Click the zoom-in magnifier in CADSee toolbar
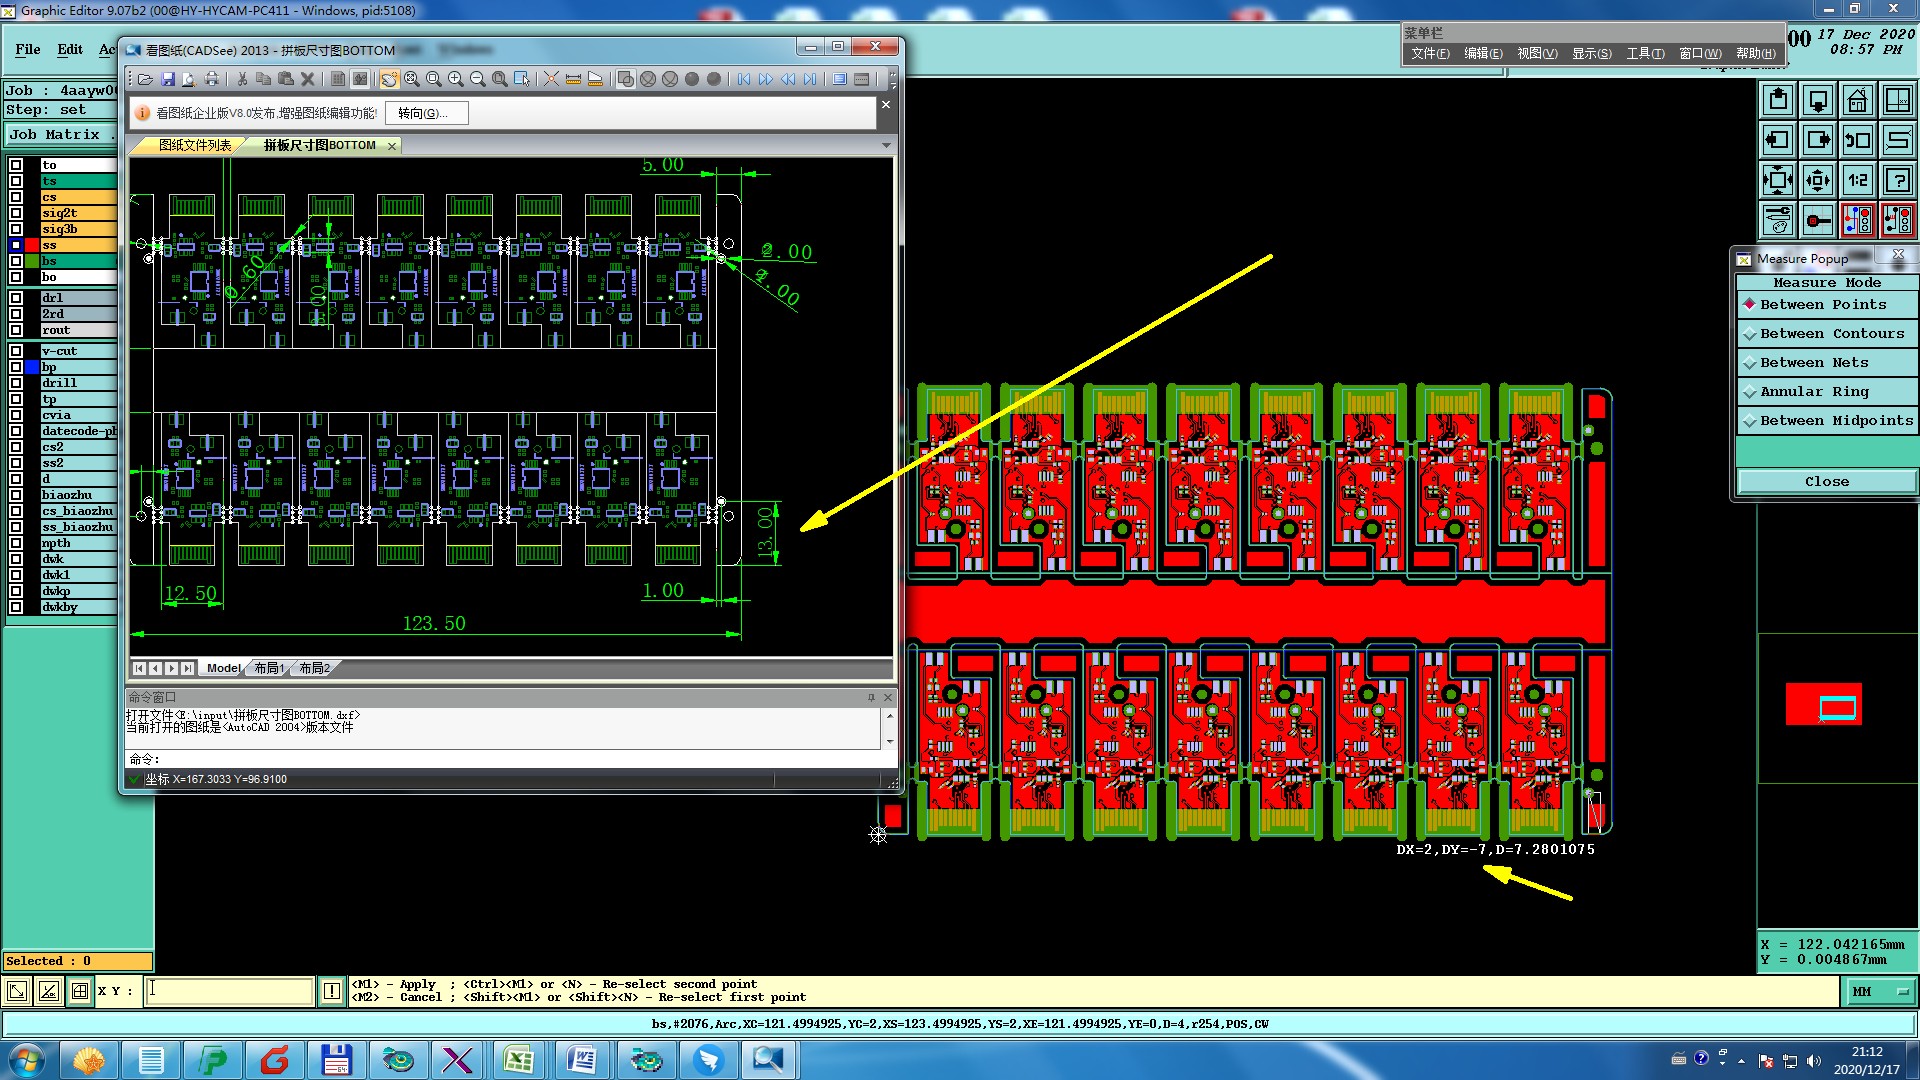 pyautogui.click(x=456, y=79)
